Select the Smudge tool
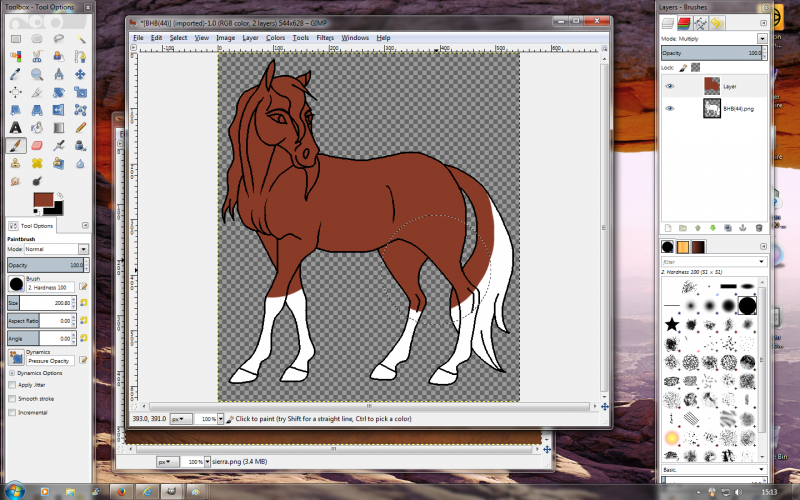This screenshot has width=800, height=500. click(x=16, y=181)
